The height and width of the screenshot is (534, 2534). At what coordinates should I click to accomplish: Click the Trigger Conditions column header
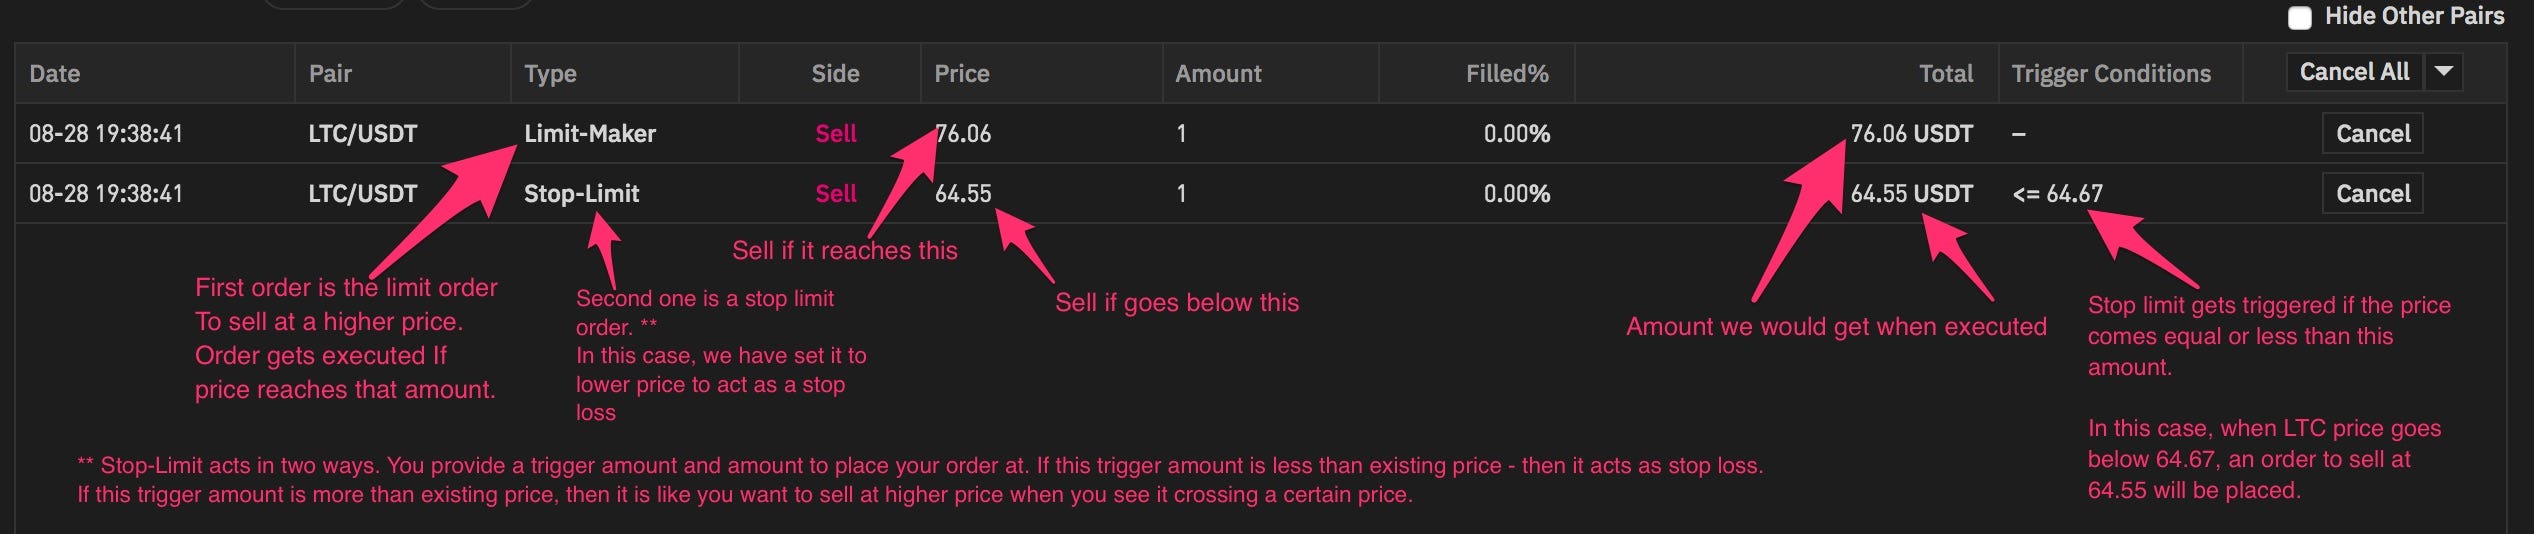pyautogui.click(x=2111, y=73)
